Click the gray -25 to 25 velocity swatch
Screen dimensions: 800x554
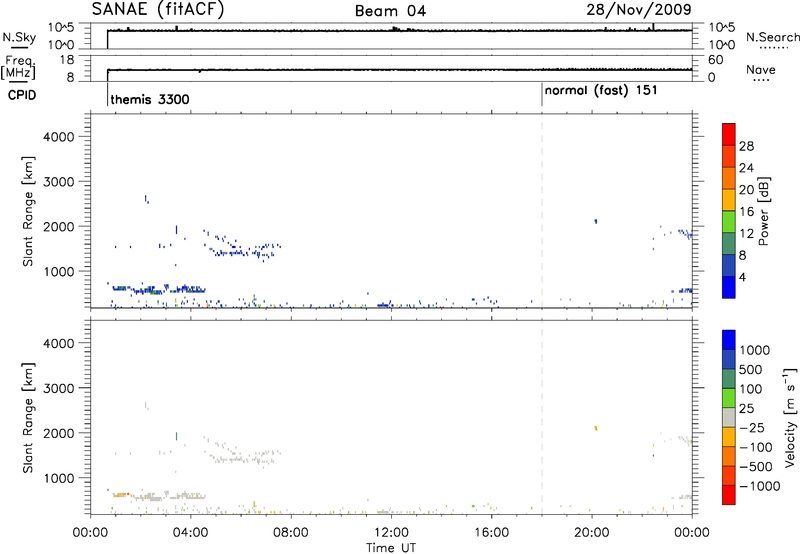(729, 417)
